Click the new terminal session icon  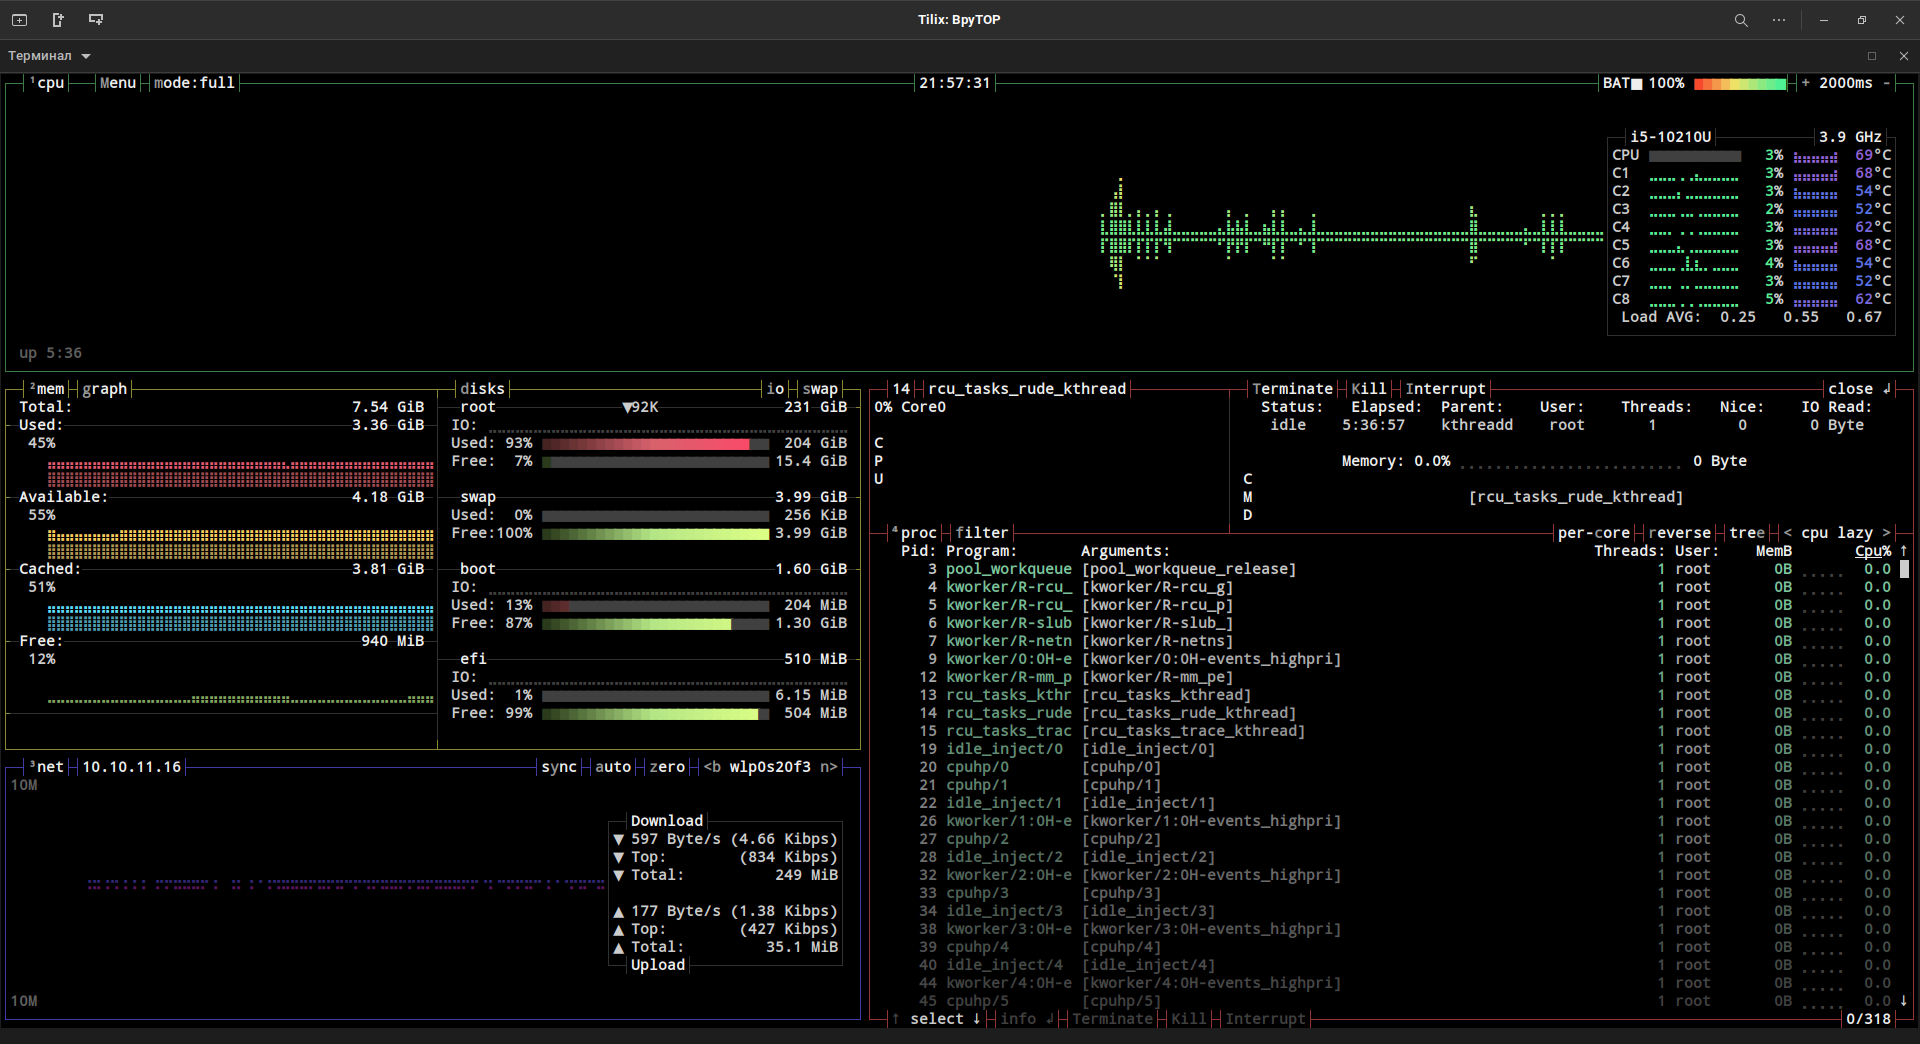(19, 20)
